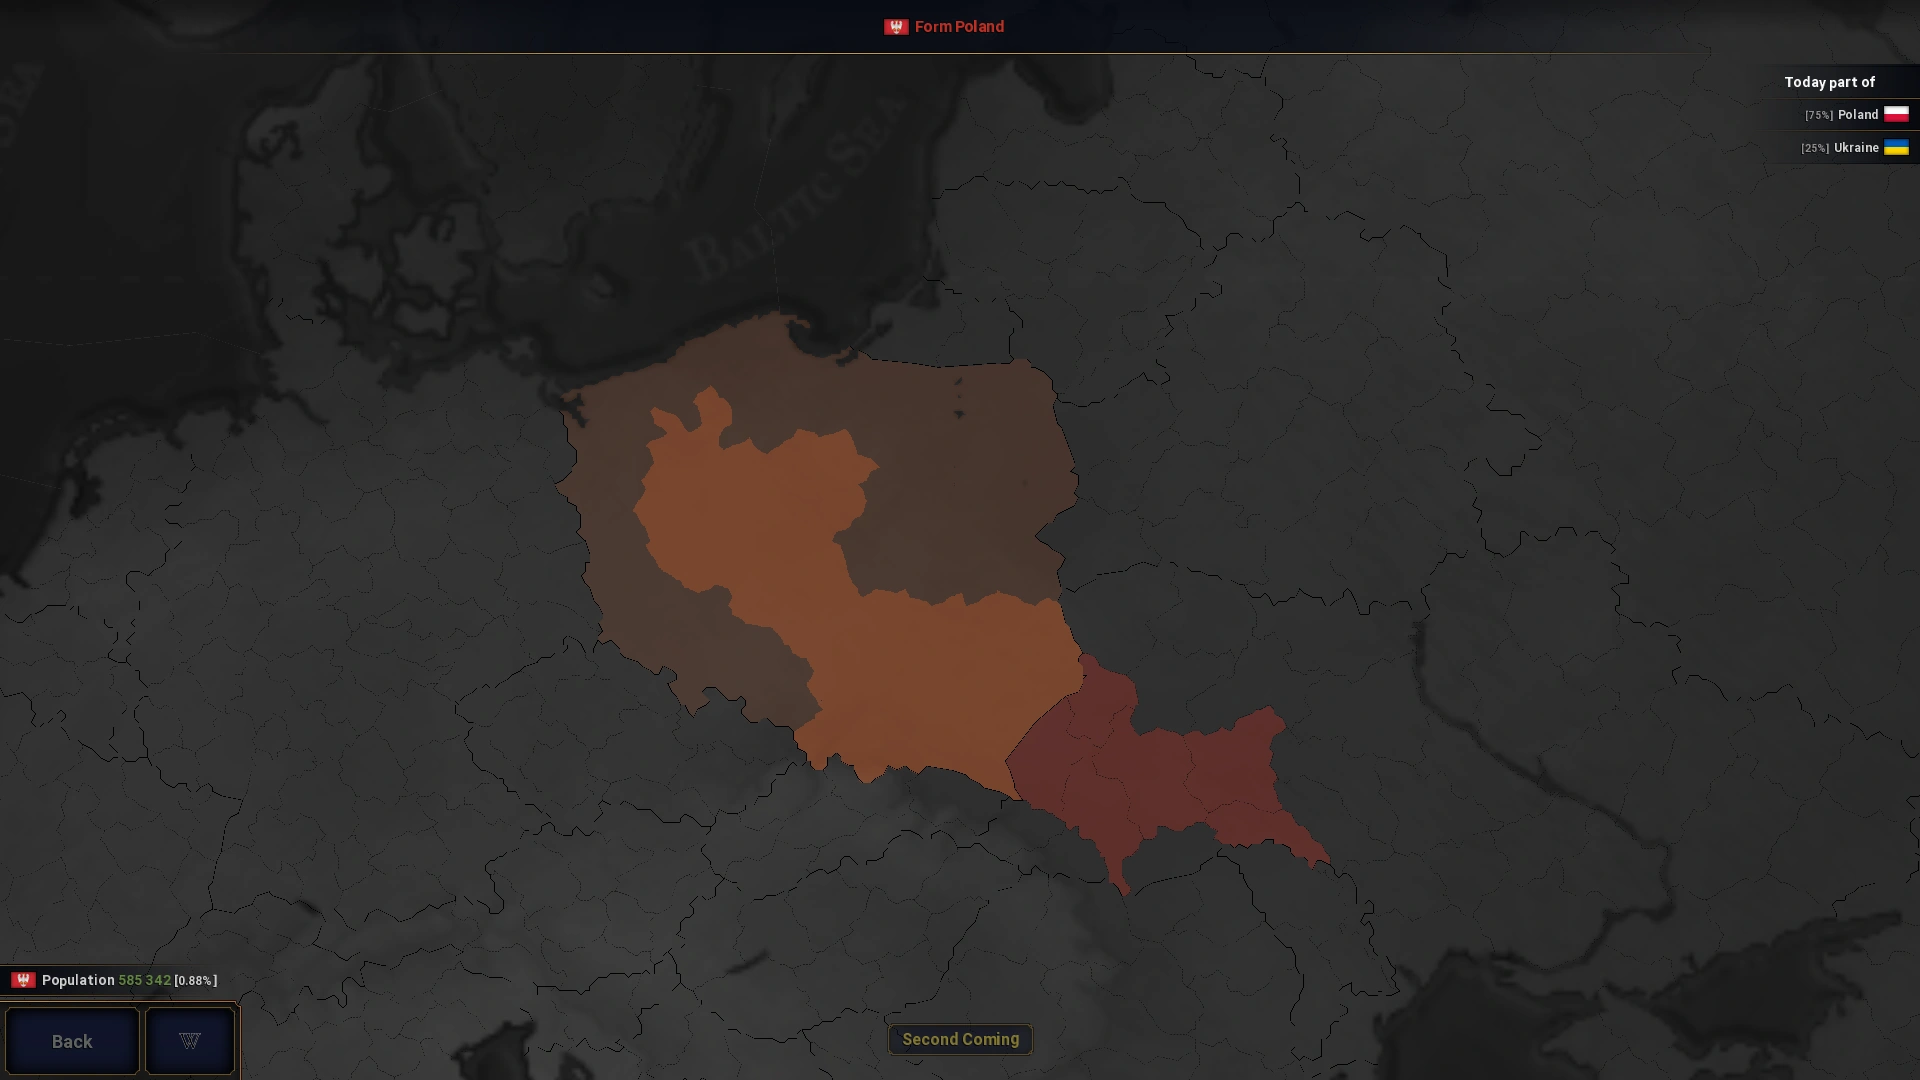The height and width of the screenshot is (1080, 1920).
Task: Click the 75% percentage beside Poland
Action: [x=1818, y=116]
